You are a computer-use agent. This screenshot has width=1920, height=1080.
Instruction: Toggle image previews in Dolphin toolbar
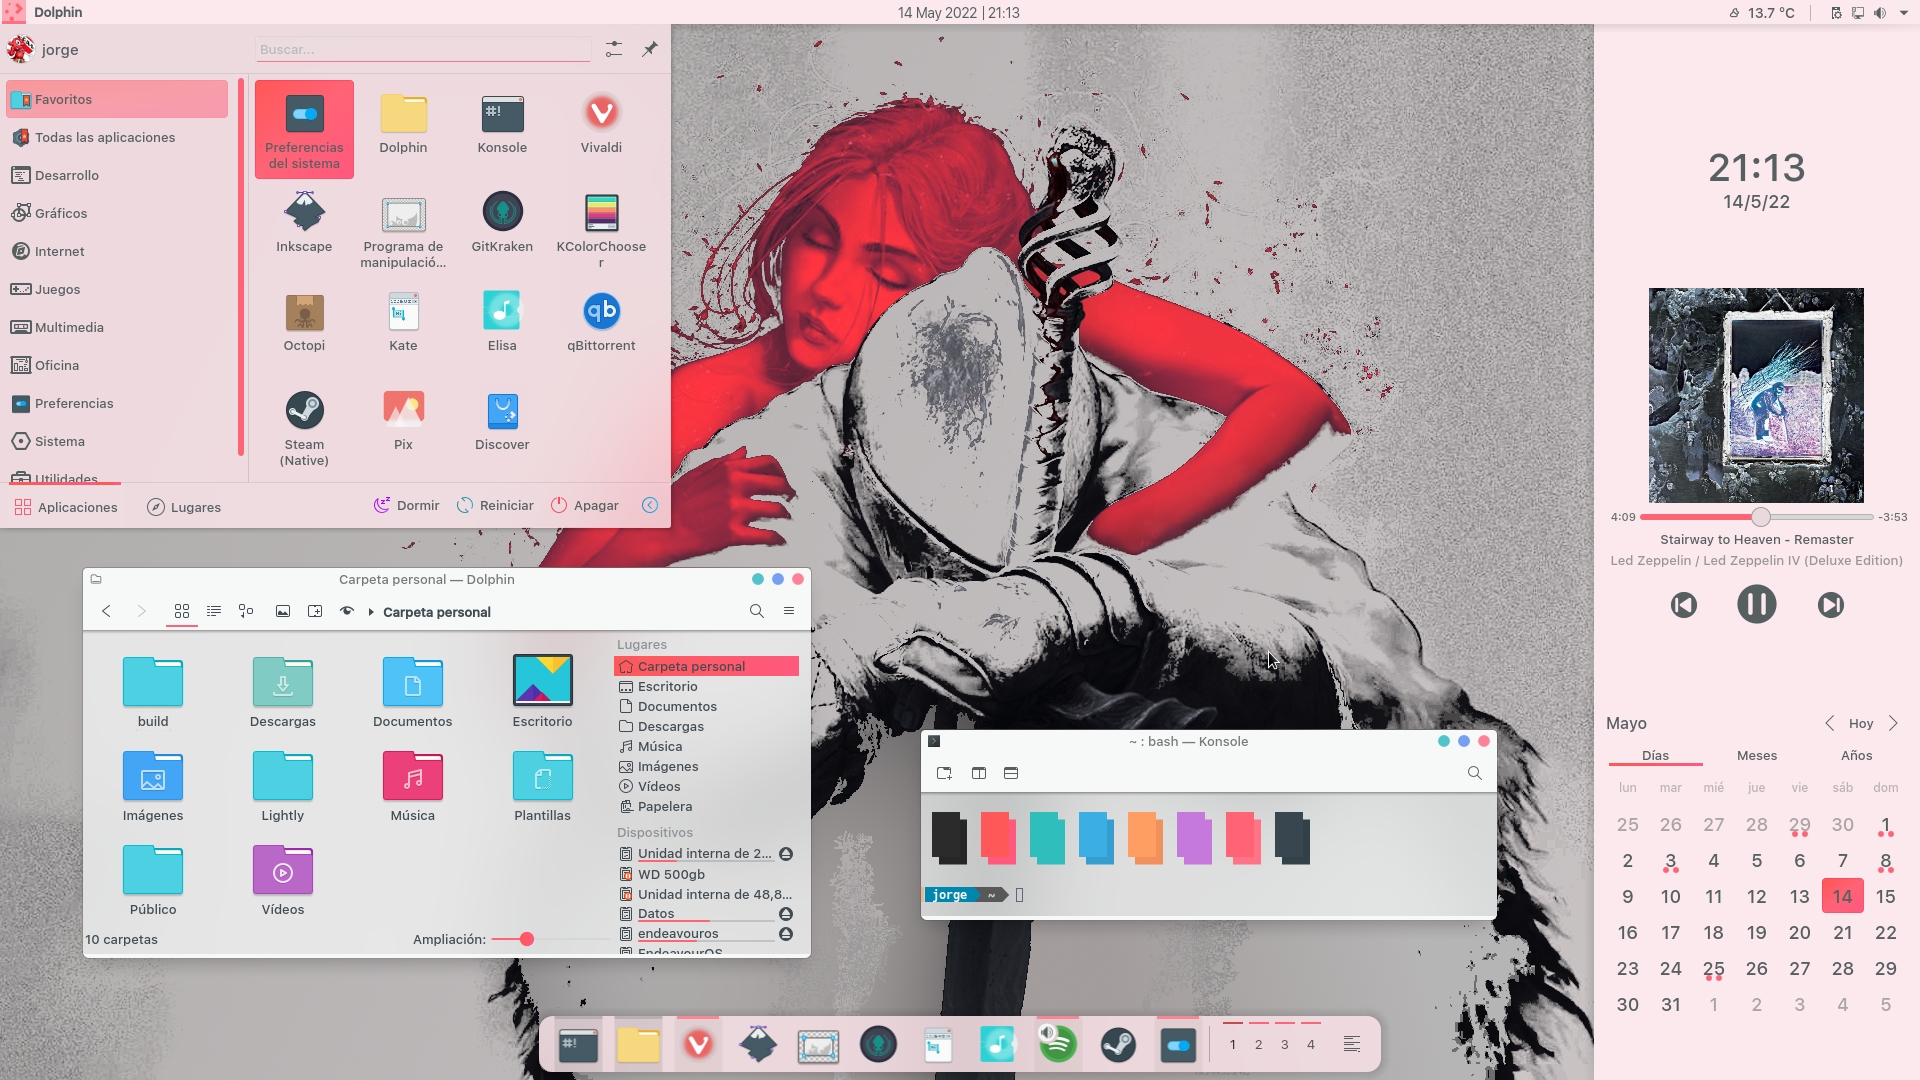click(x=283, y=611)
